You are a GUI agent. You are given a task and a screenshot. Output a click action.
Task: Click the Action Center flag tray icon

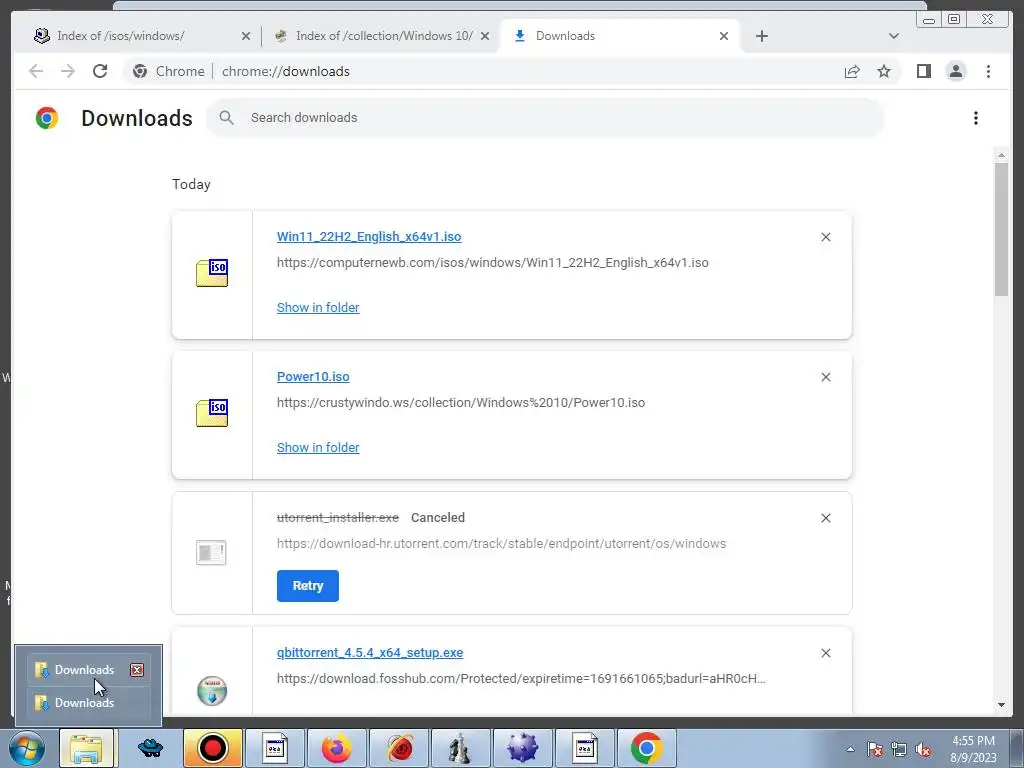coord(875,750)
